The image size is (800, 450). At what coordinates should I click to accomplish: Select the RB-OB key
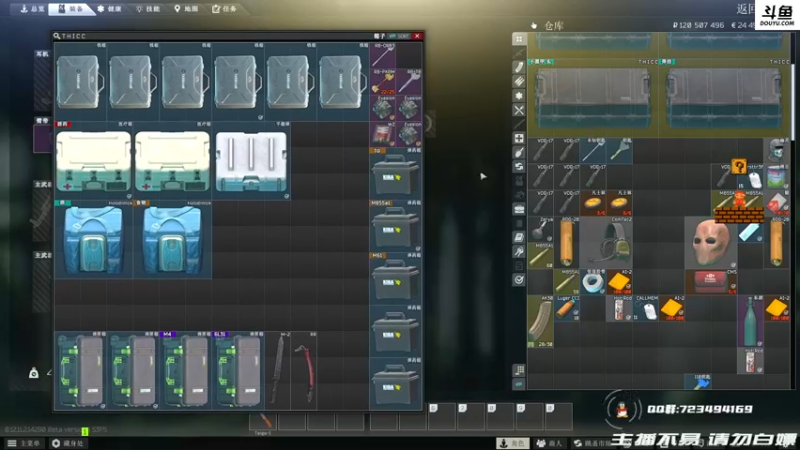pos(383,56)
